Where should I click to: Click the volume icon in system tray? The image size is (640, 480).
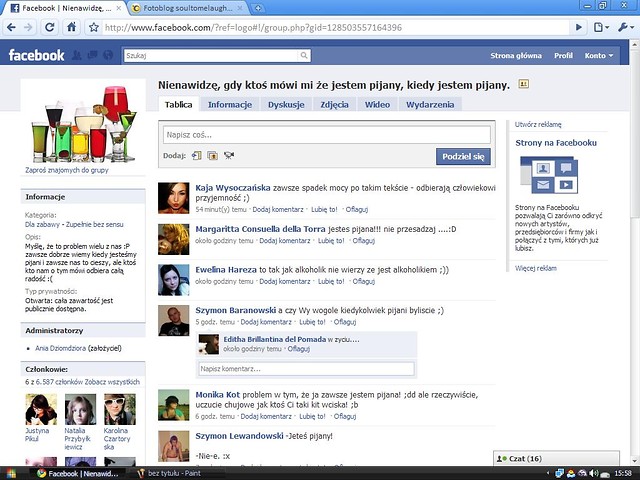(594, 473)
